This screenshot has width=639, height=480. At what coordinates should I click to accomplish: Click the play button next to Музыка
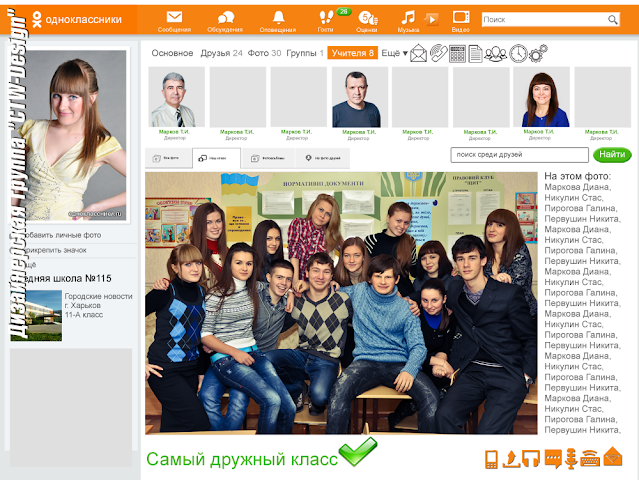click(431, 19)
